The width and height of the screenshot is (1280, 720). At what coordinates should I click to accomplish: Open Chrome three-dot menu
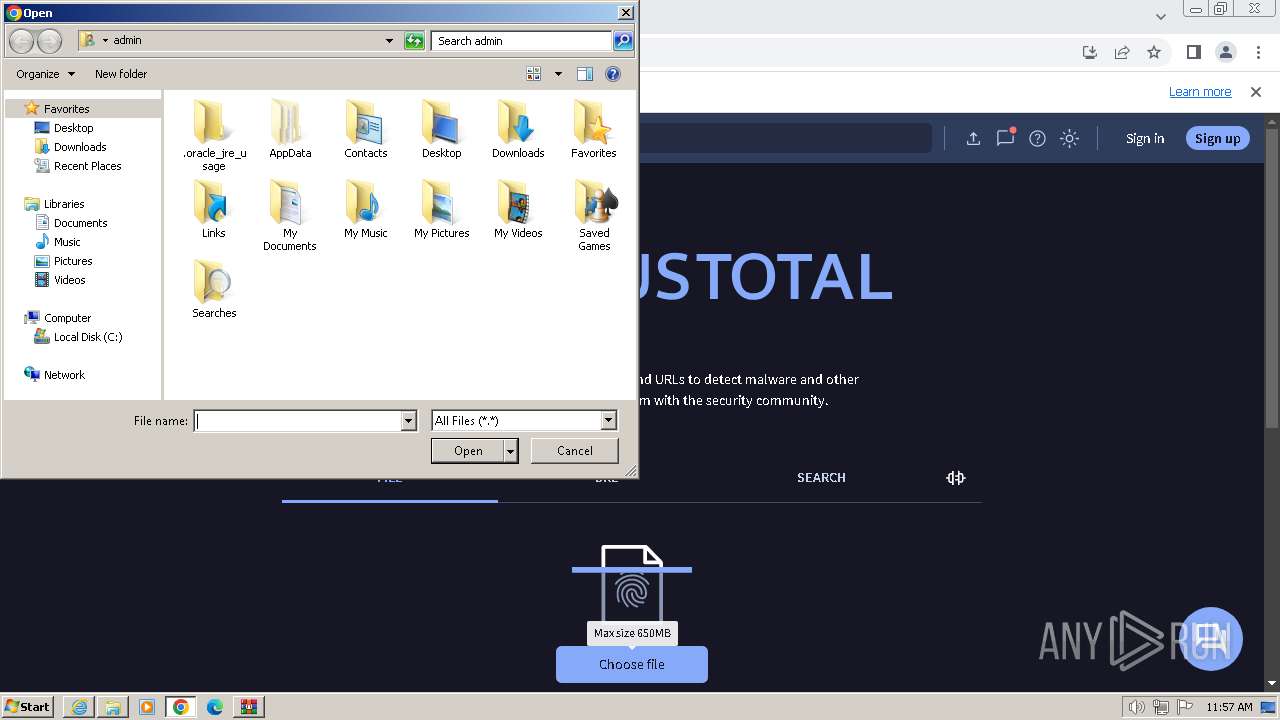click(x=1258, y=52)
